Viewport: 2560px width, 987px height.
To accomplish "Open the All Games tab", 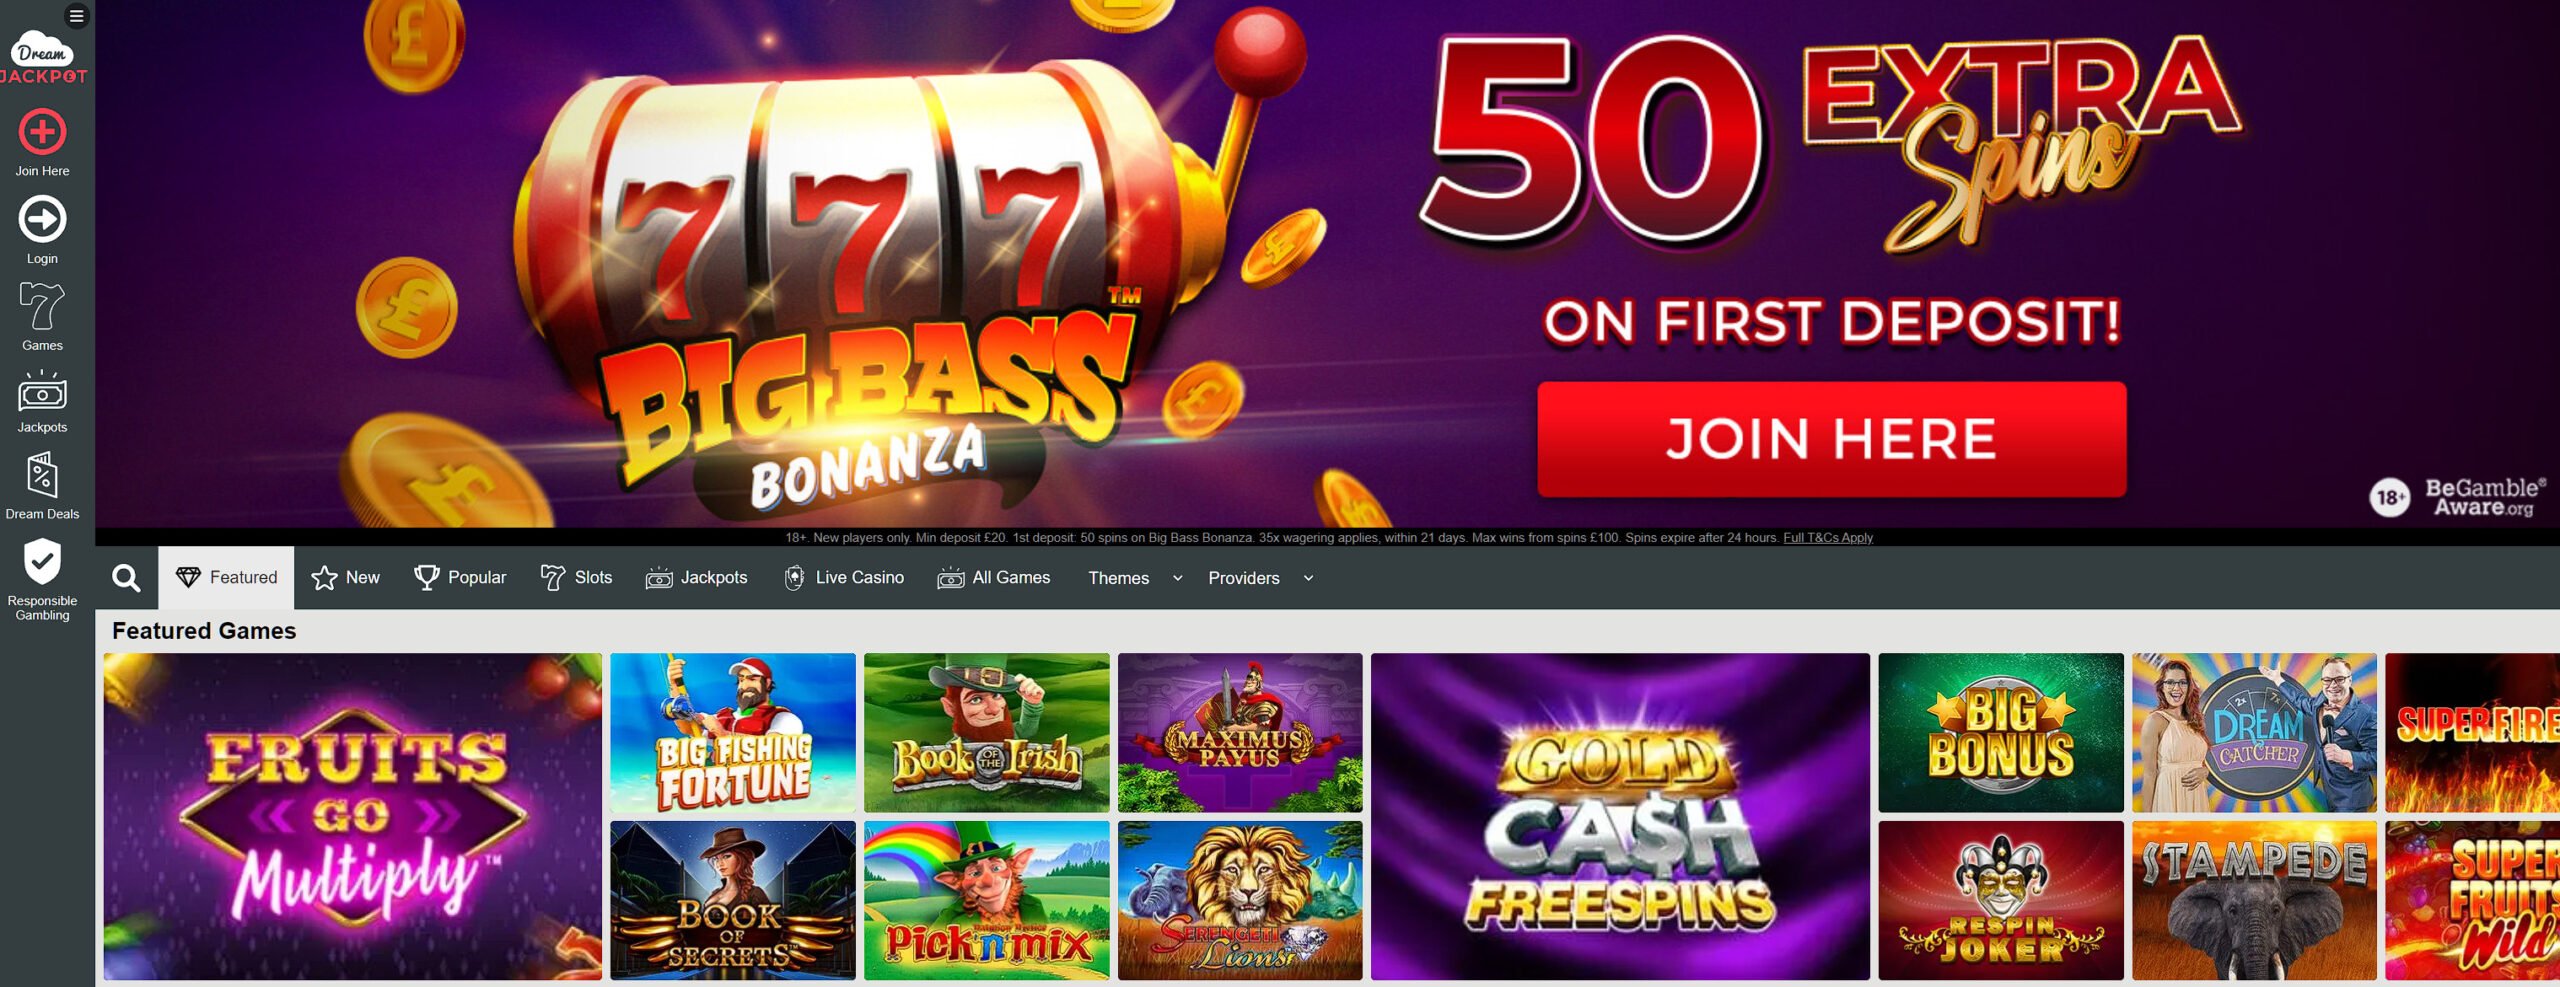I will (x=993, y=578).
